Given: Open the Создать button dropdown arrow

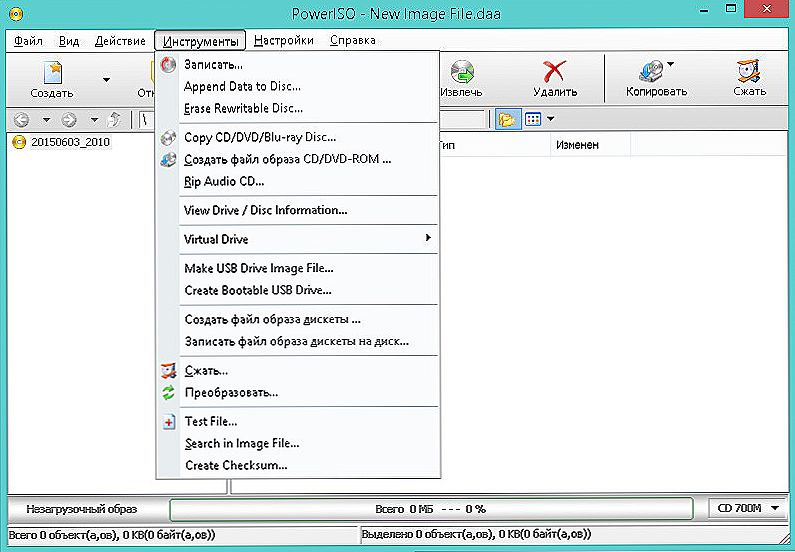Looking at the screenshot, I should click(106, 78).
